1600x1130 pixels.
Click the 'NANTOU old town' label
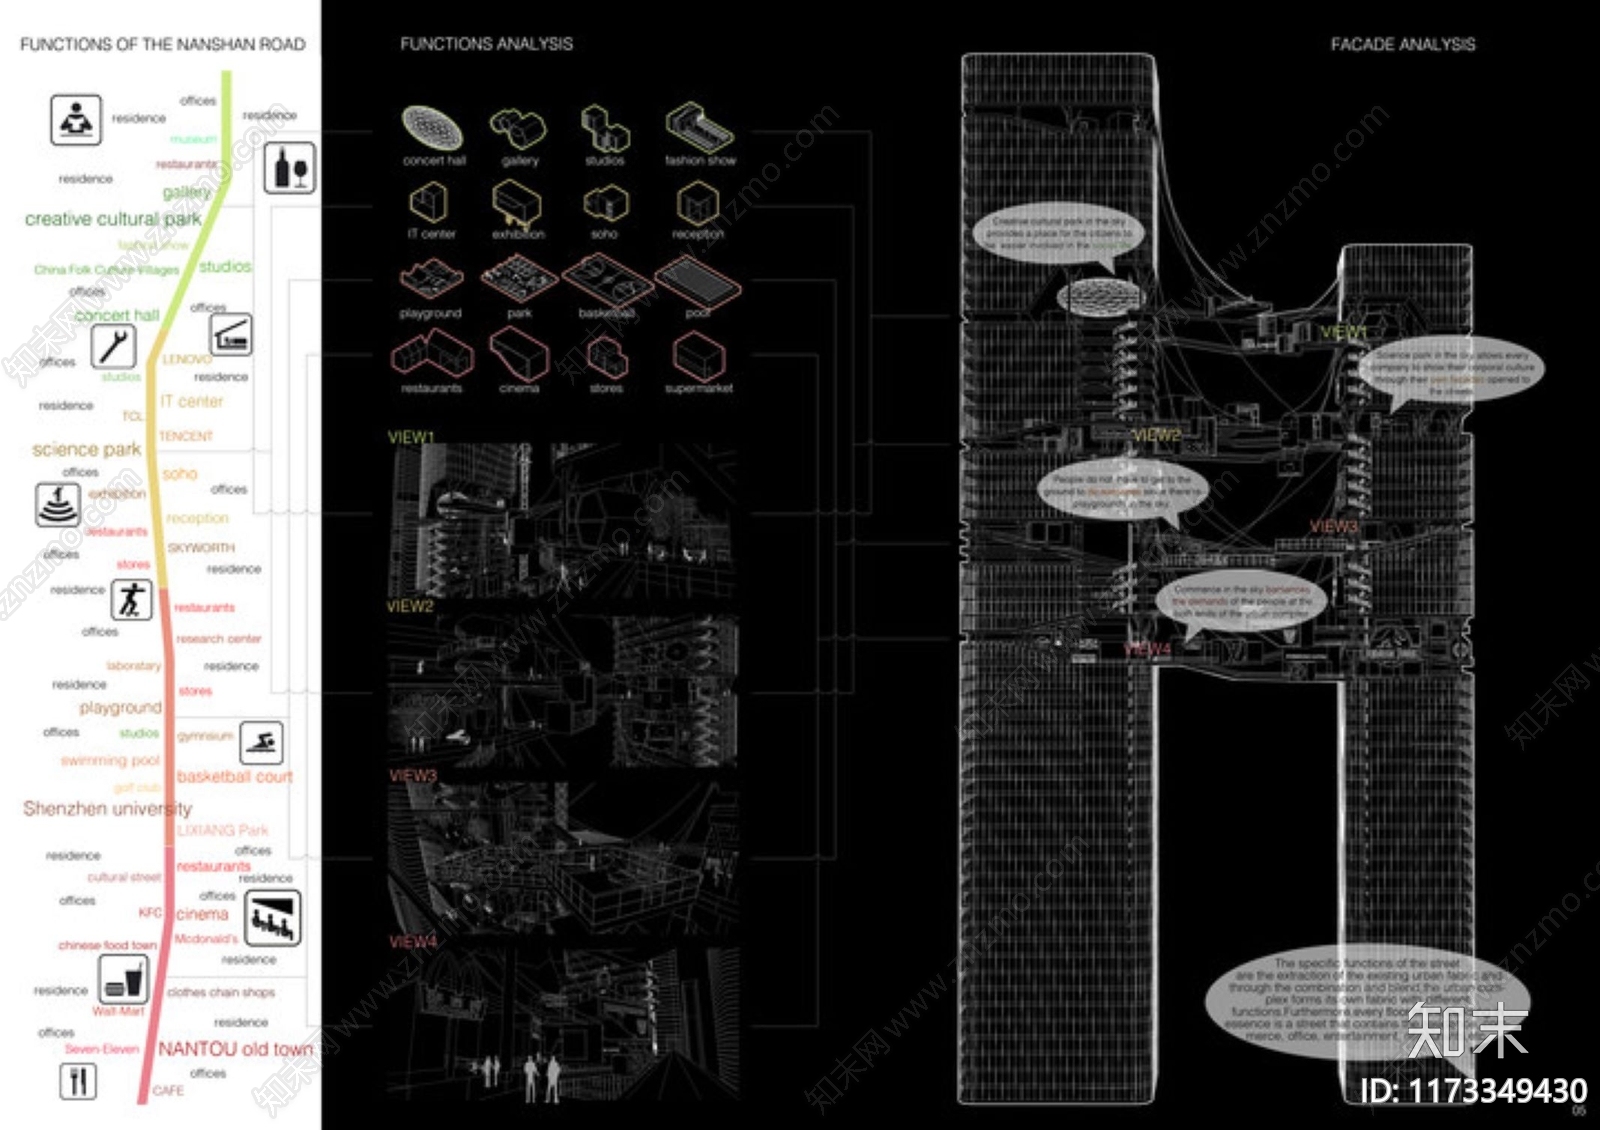[236, 1049]
